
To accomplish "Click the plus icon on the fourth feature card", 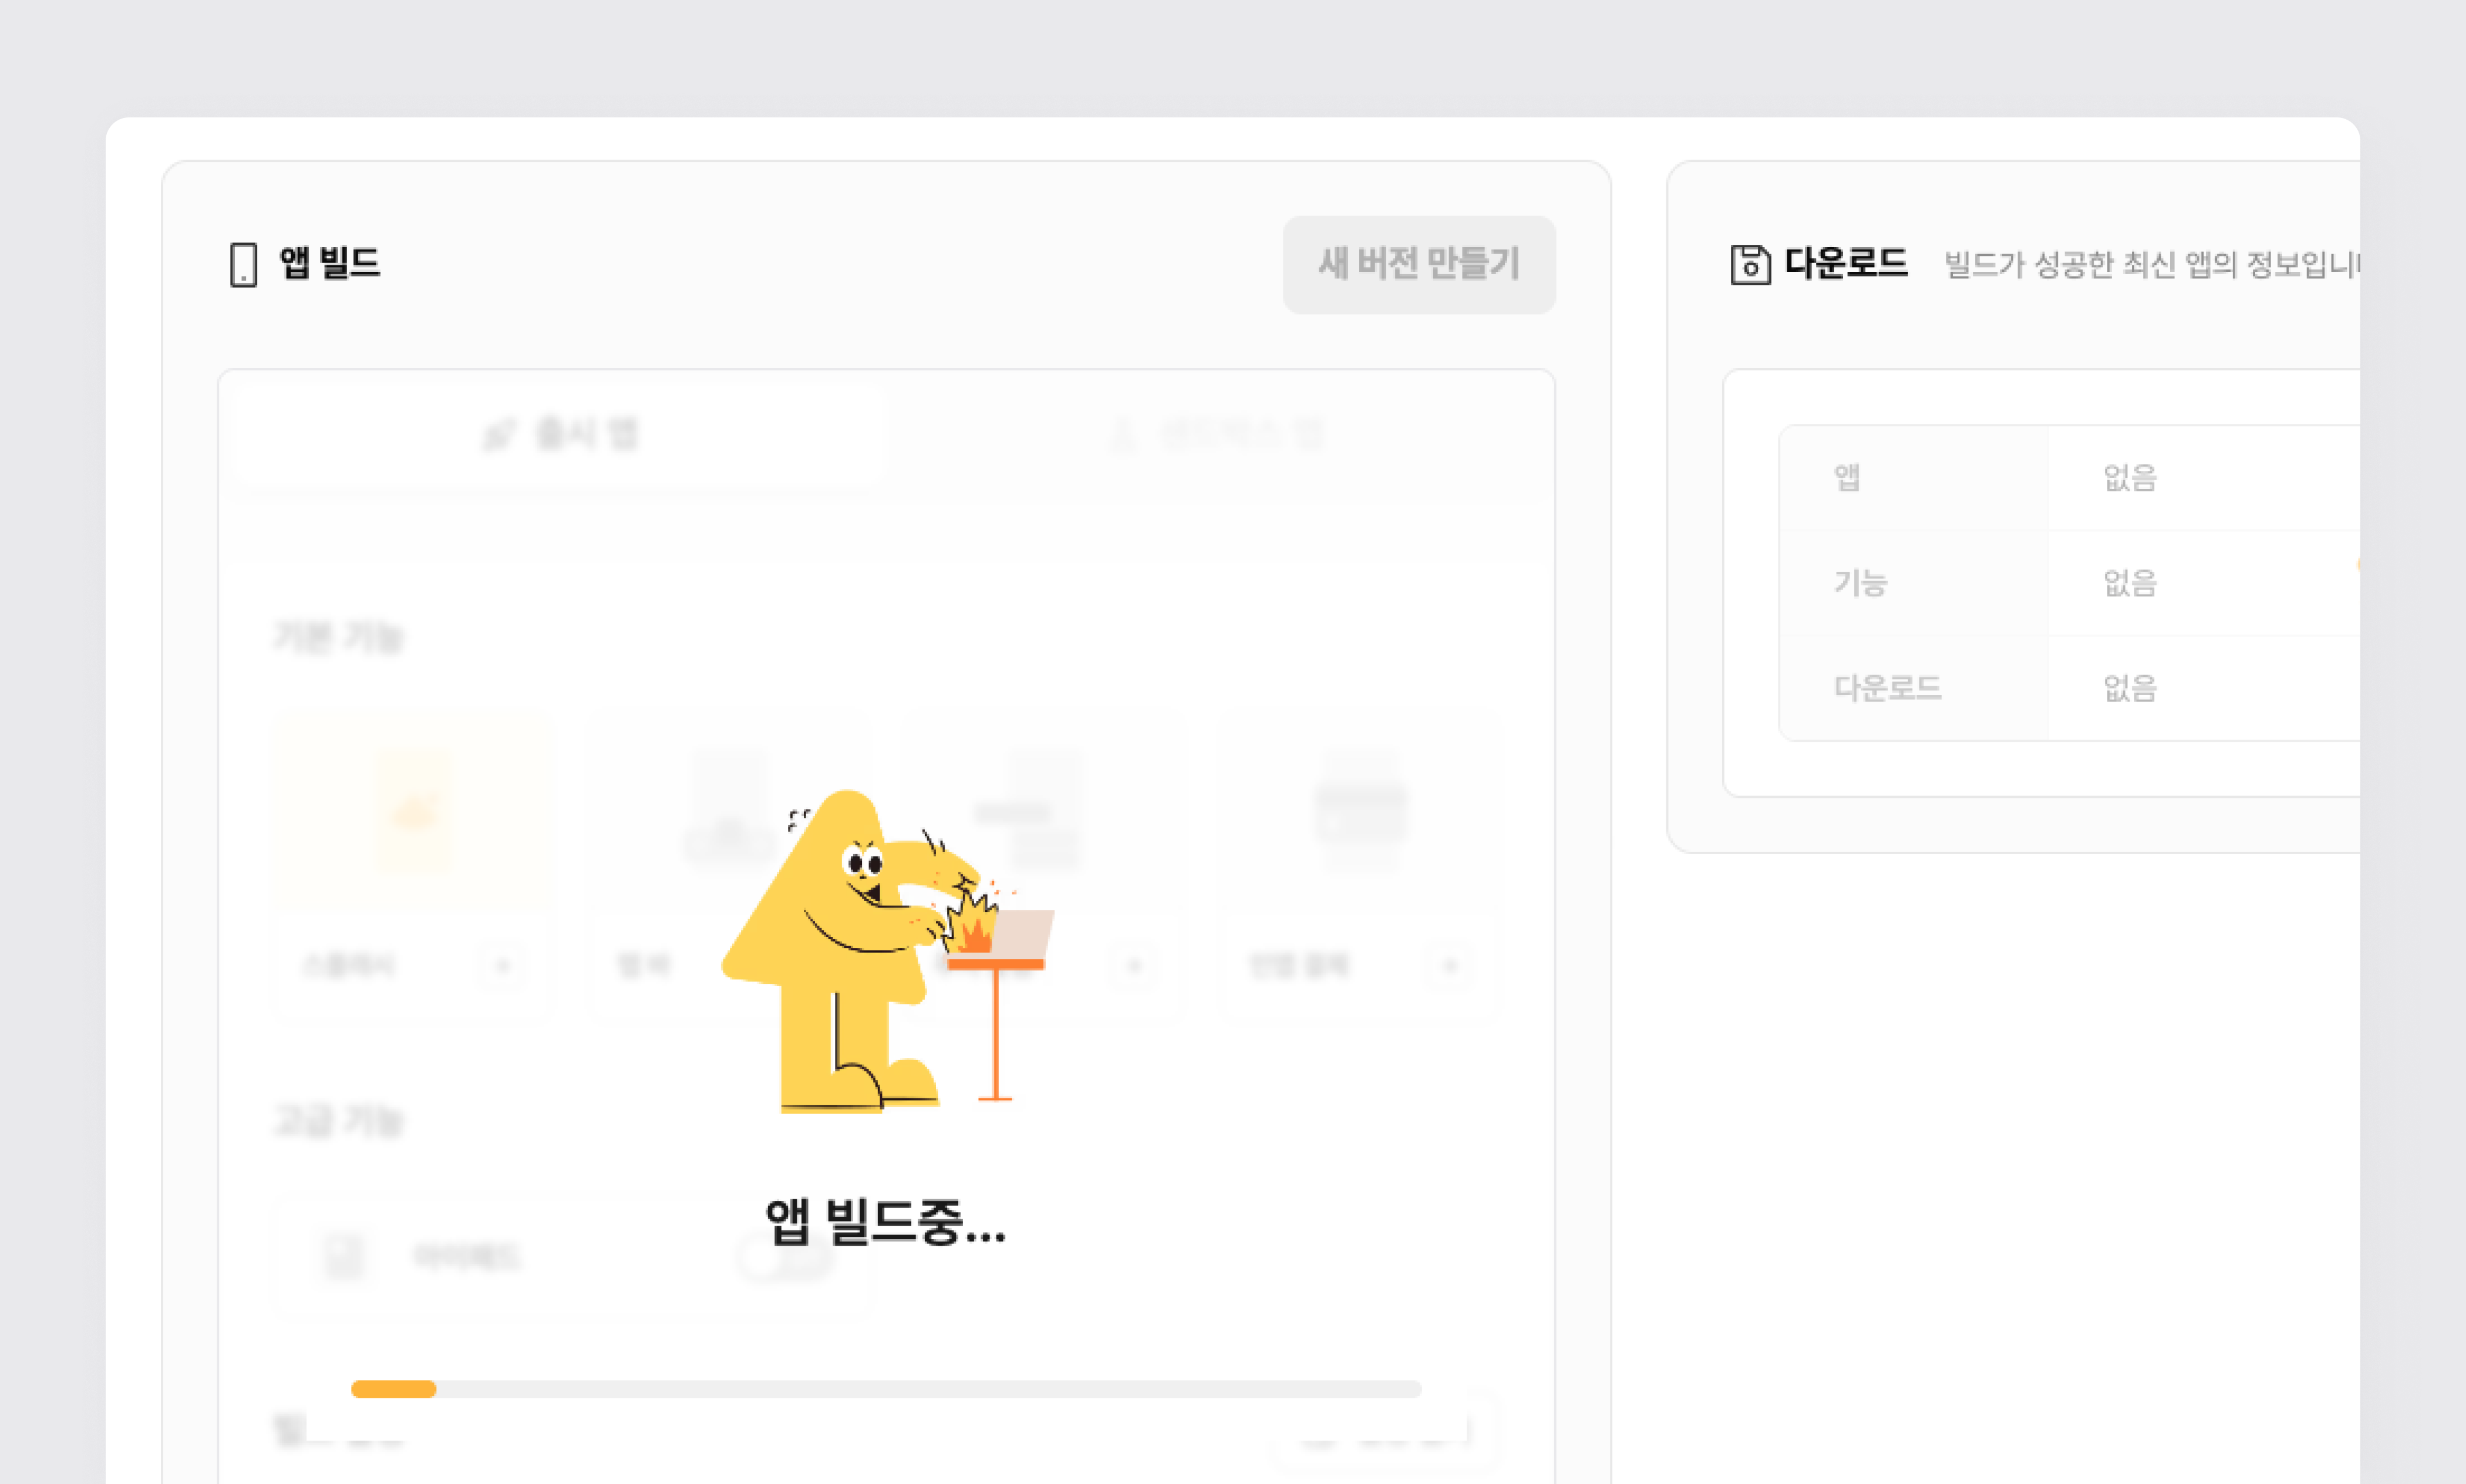I will 1450,966.
